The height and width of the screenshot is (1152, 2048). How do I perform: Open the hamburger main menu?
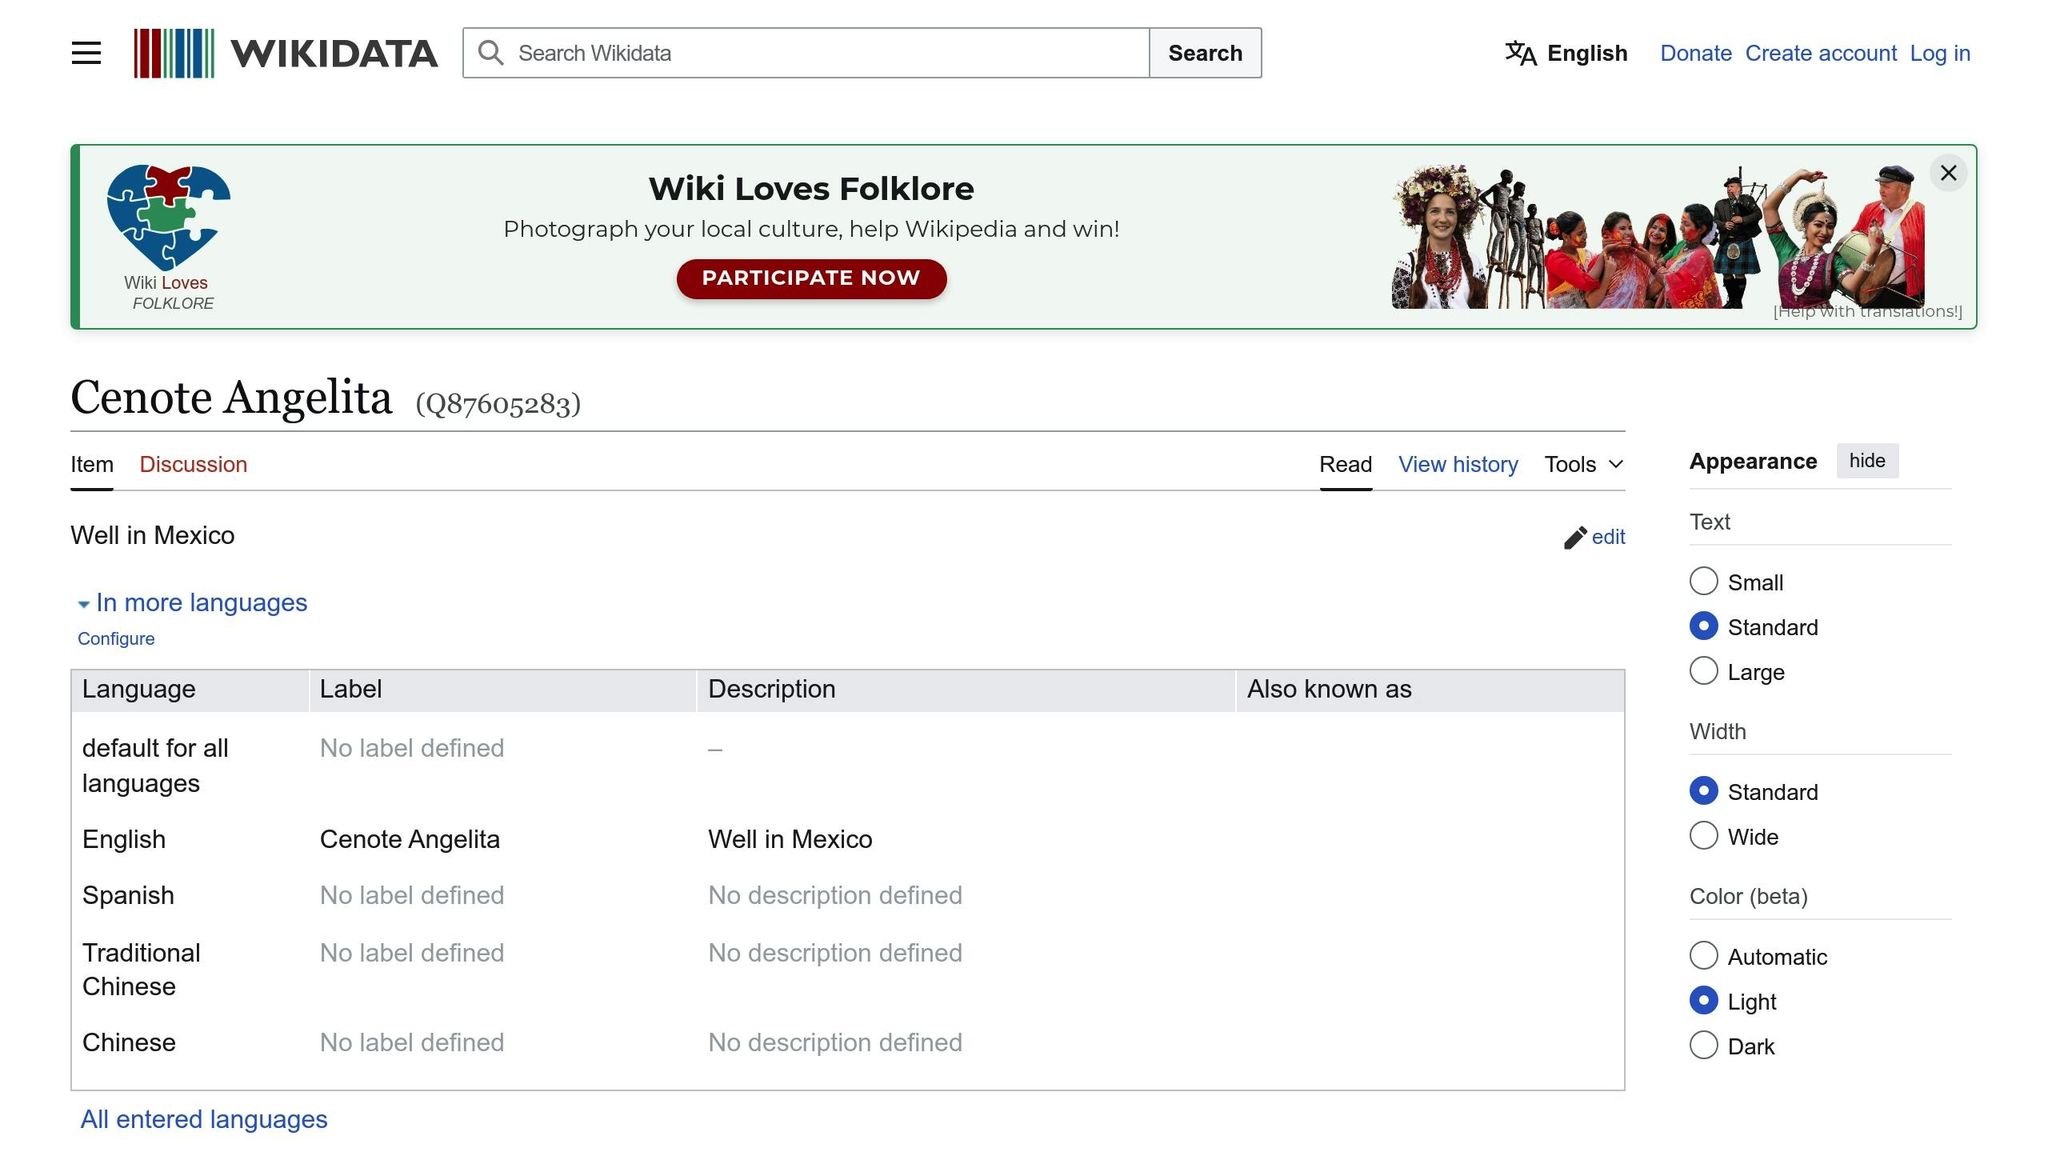pyautogui.click(x=86, y=53)
